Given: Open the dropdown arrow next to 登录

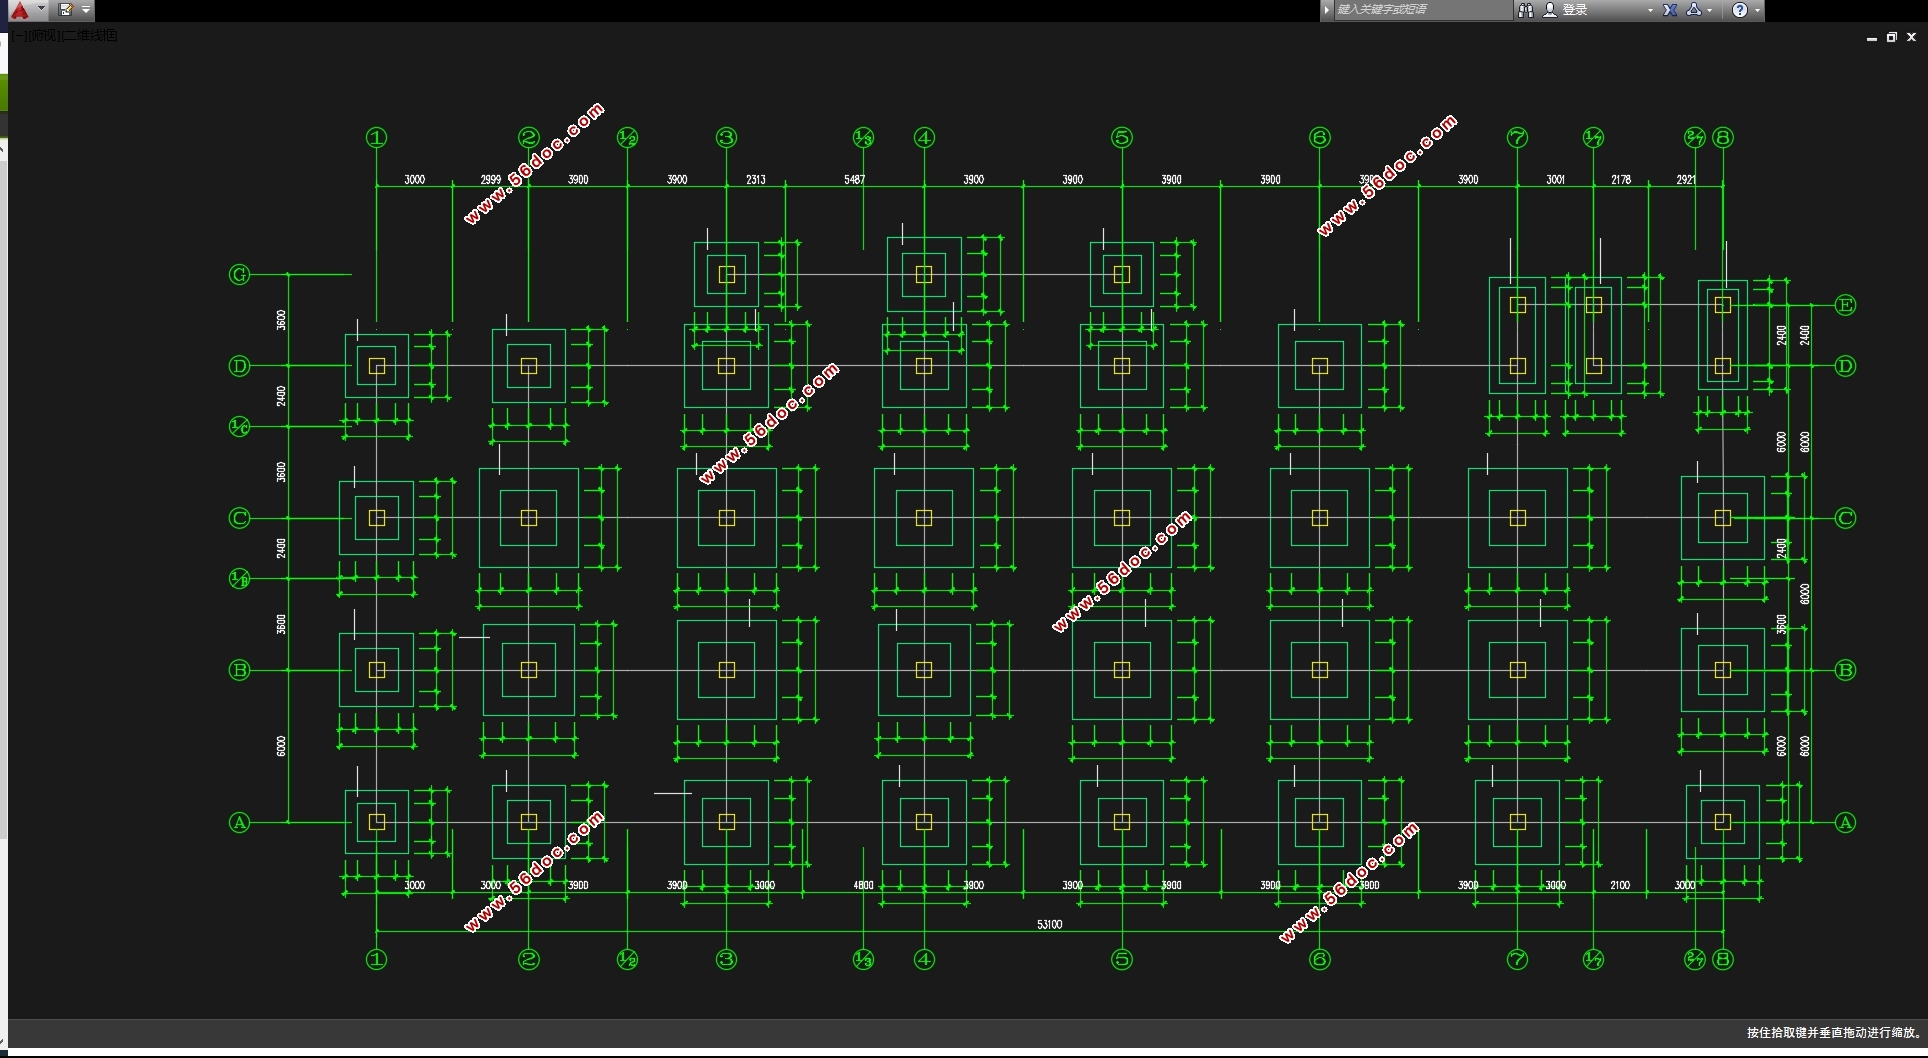Looking at the screenshot, I should 1650,10.
